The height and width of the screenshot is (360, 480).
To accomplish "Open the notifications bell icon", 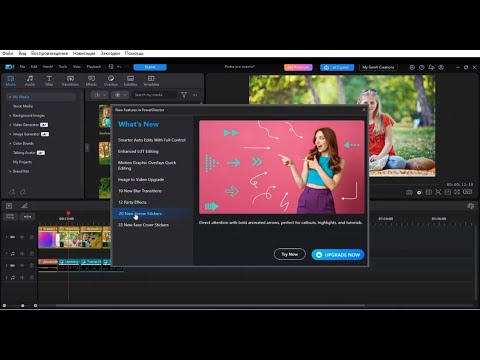I will click(x=431, y=67).
